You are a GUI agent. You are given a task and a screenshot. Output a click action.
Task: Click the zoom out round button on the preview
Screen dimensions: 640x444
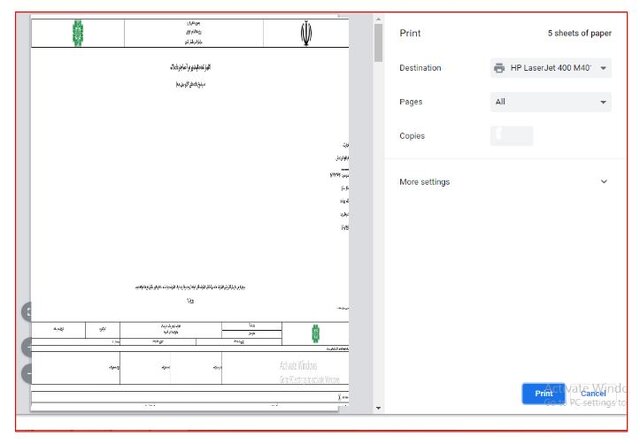[x=27, y=374]
